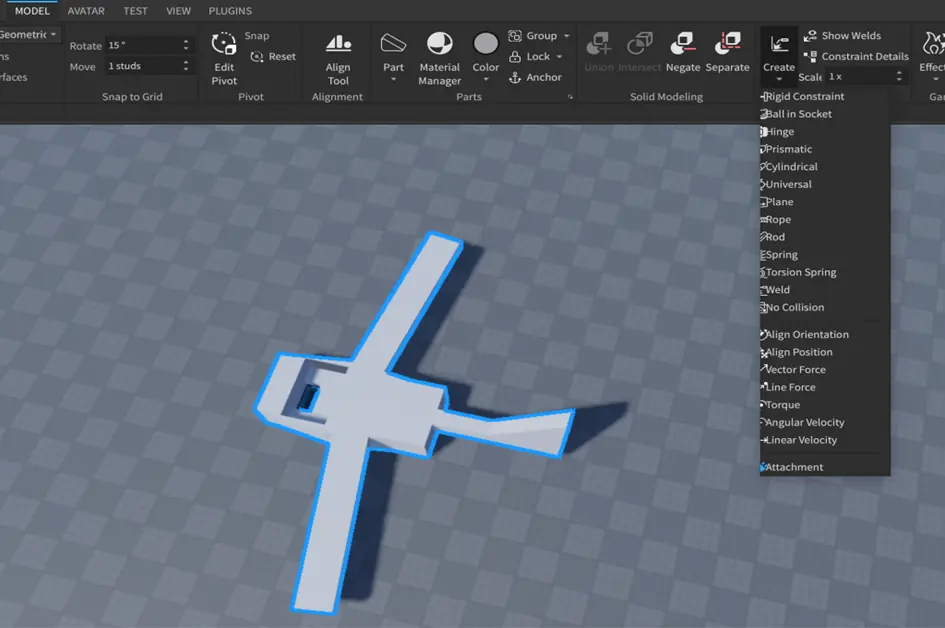Click the Move increment field showing 1 studs
Screen dimensions: 945x628
[x=149, y=66]
